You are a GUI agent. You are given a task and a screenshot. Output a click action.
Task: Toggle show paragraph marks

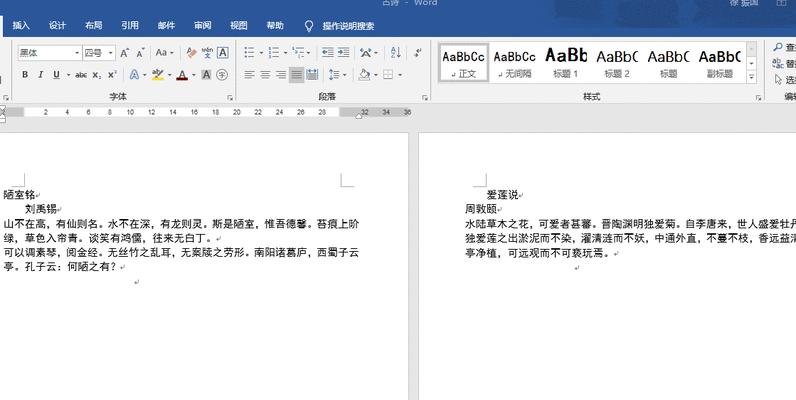click(x=417, y=53)
